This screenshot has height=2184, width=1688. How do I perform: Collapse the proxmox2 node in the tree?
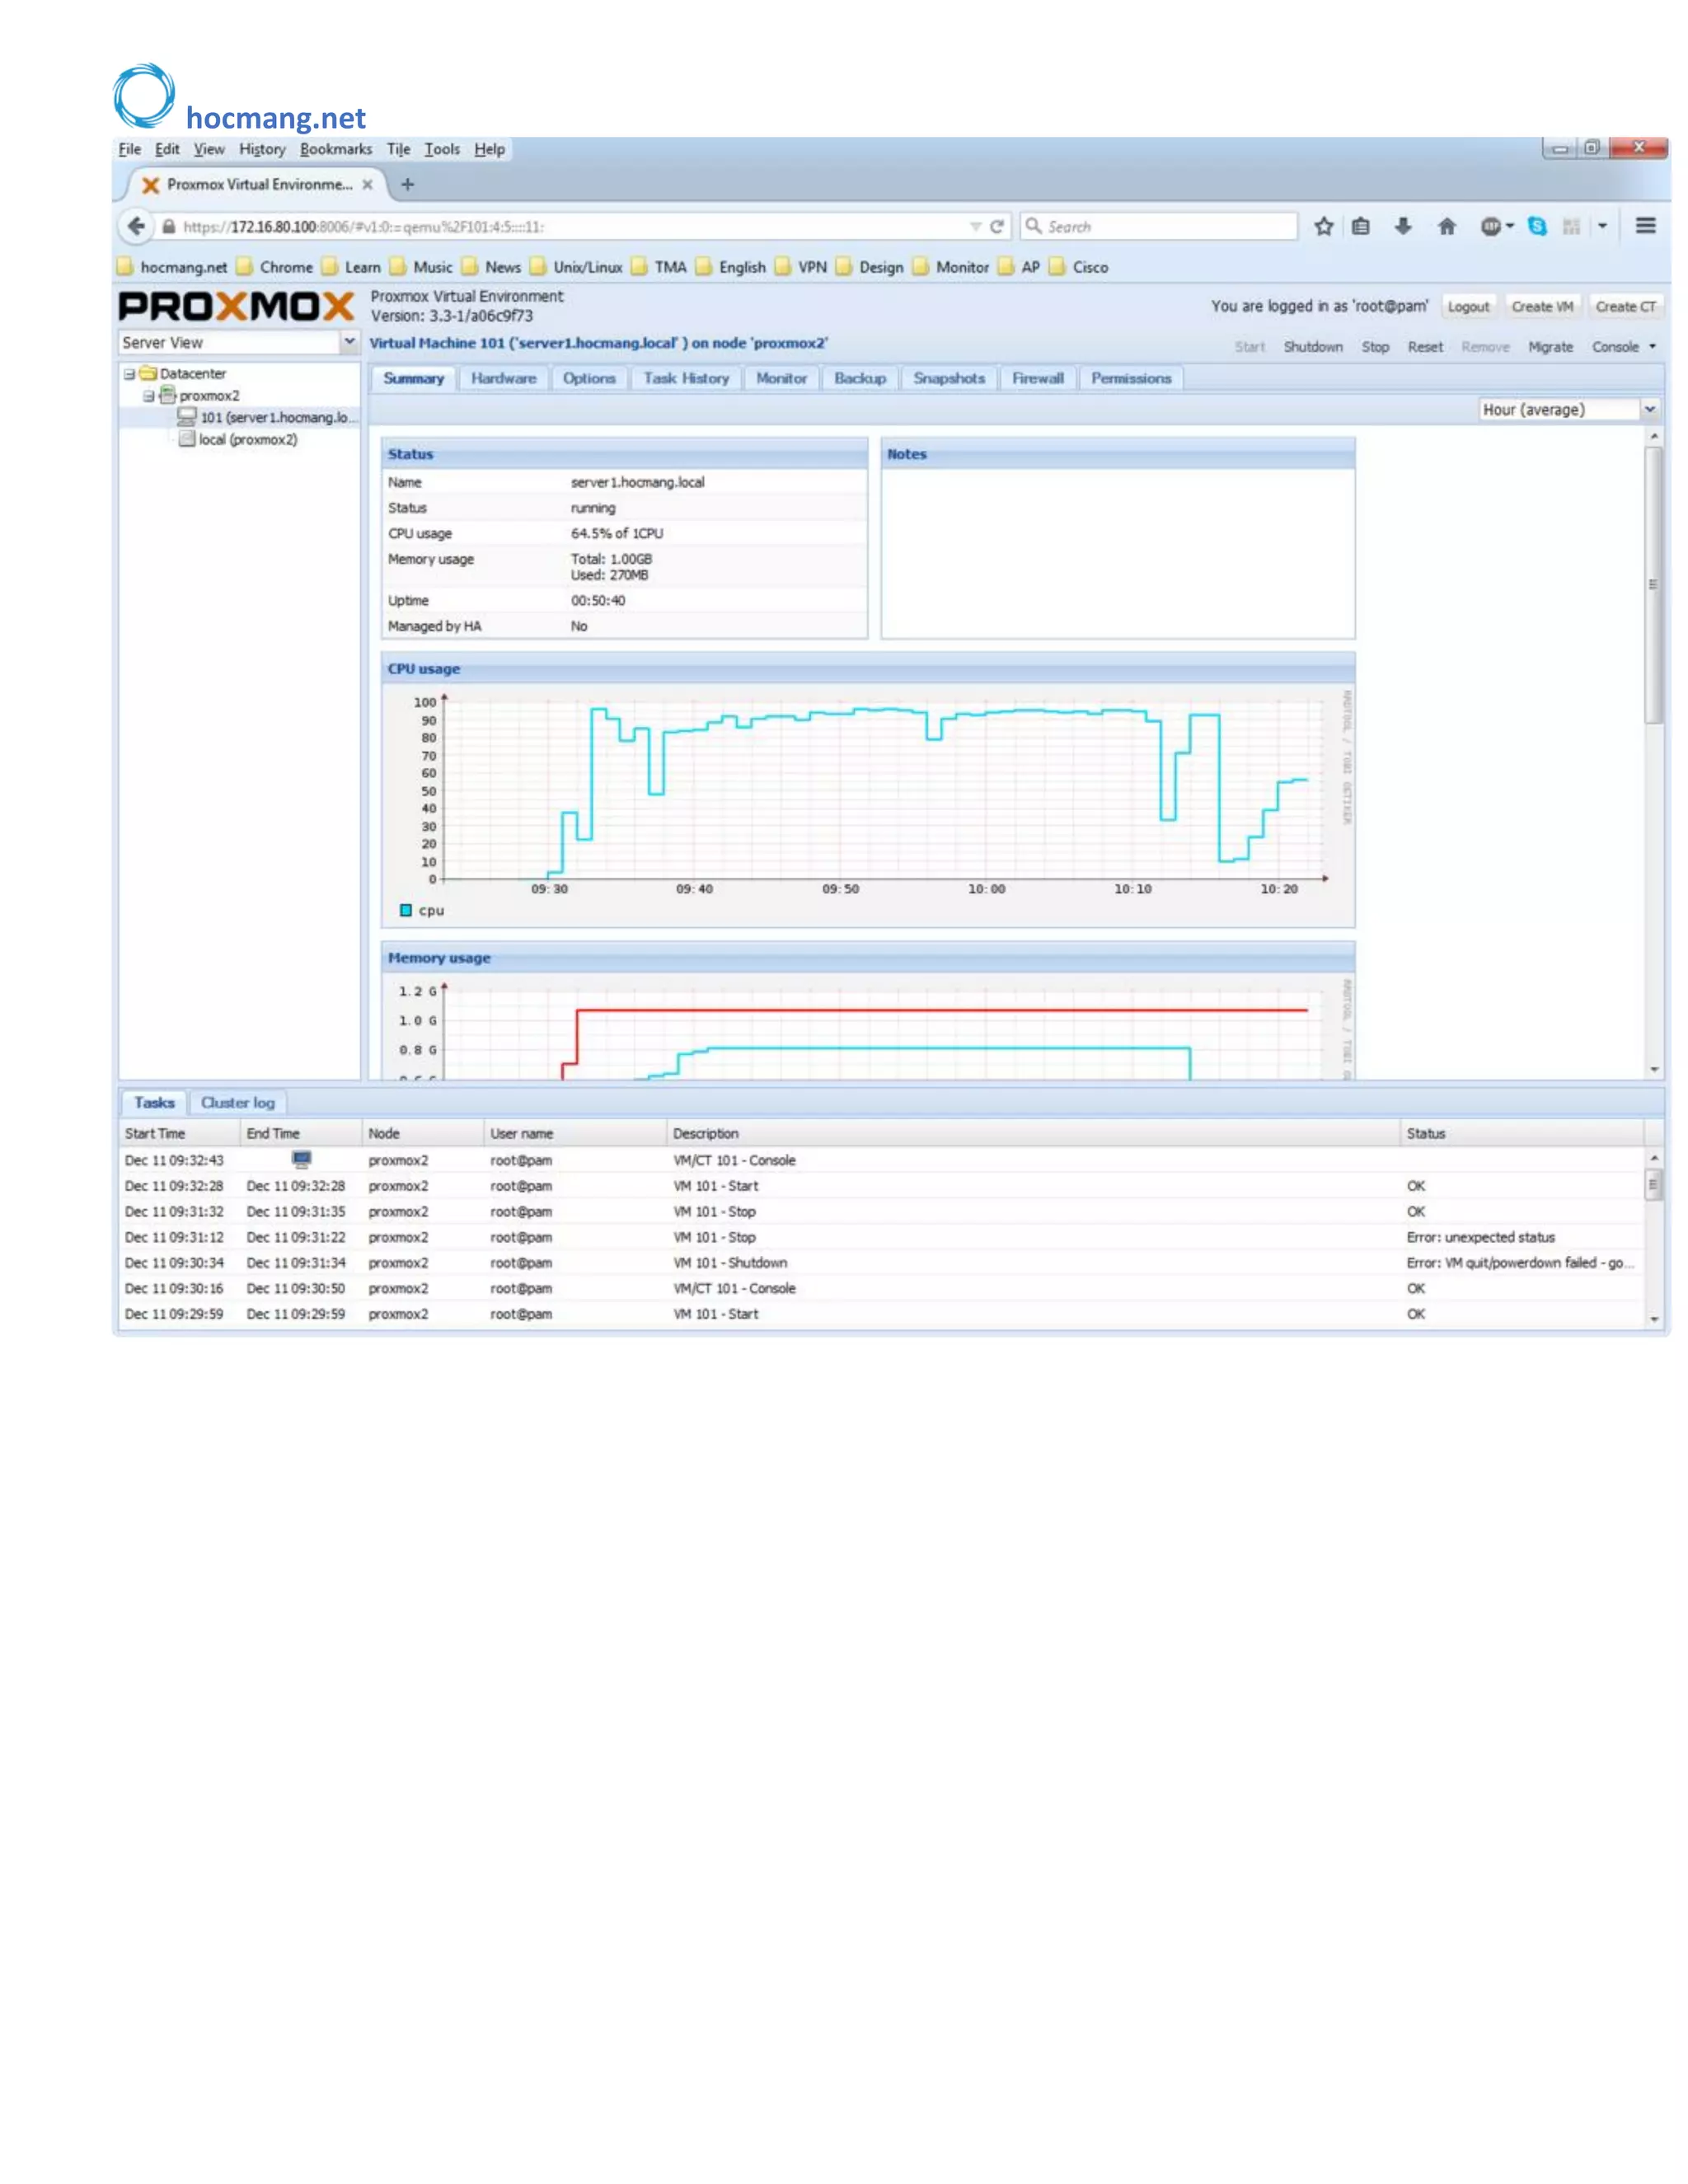148,396
